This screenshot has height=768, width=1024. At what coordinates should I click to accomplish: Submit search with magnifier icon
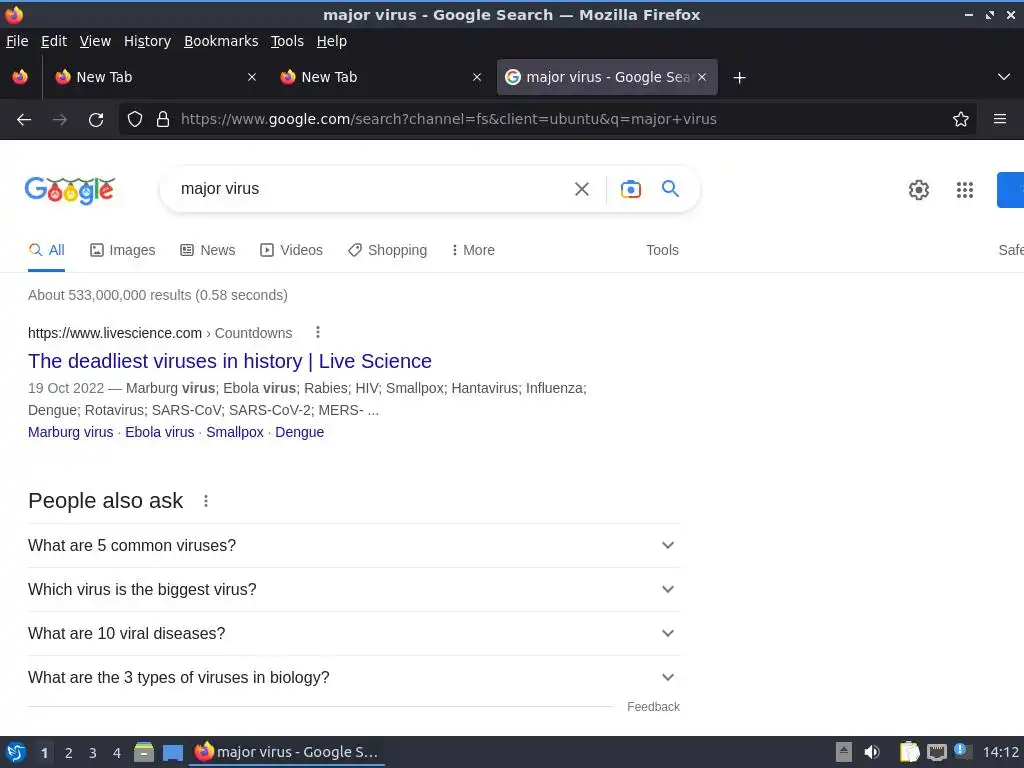pos(671,189)
